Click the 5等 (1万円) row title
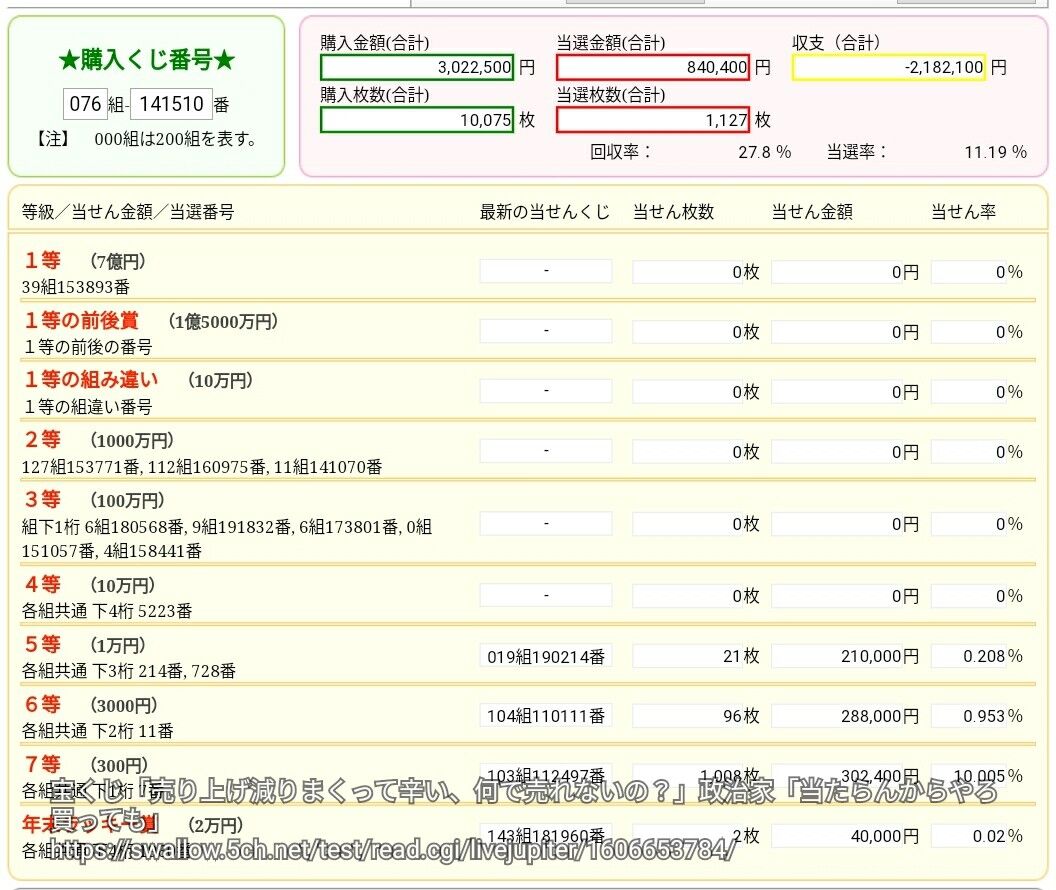This screenshot has height=890, width=1056. coord(85,645)
